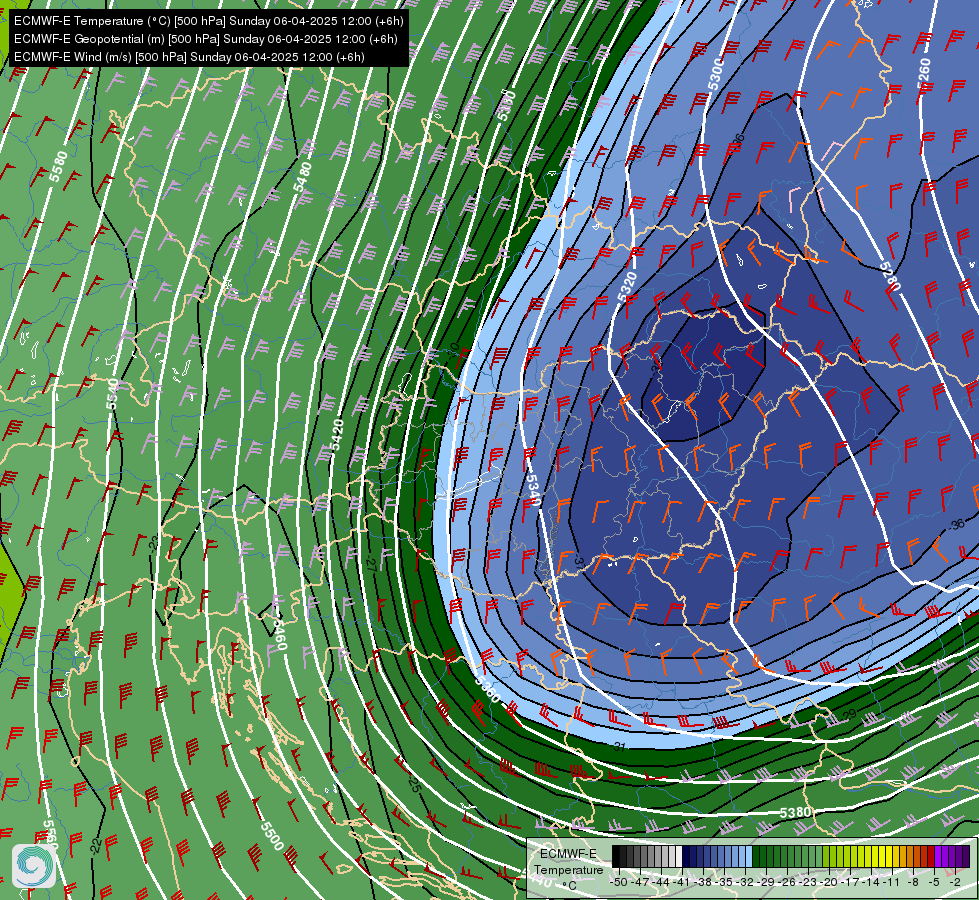The width and height of the screenshot is (979, 900).
Task: Click the -8 legend tick label
Action: pos(913,882)
